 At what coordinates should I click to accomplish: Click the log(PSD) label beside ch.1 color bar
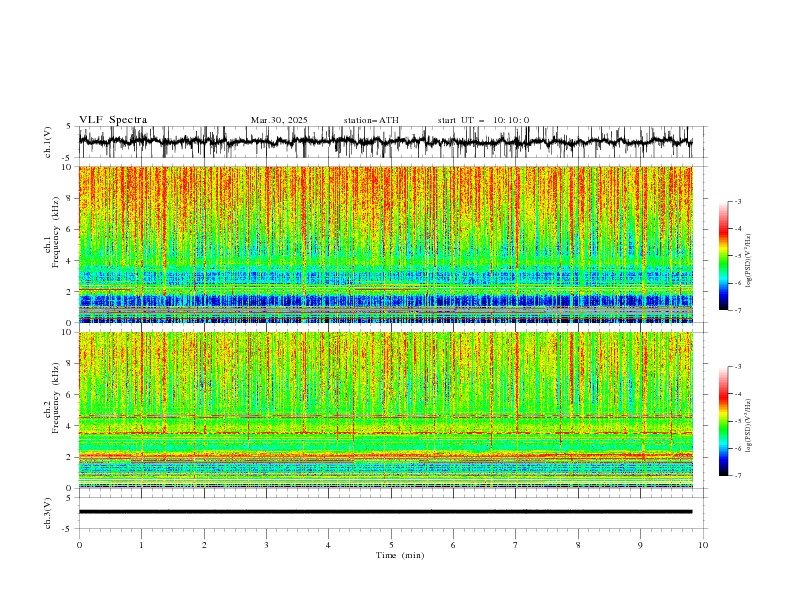pyautogui.click(x=748, y=261)
